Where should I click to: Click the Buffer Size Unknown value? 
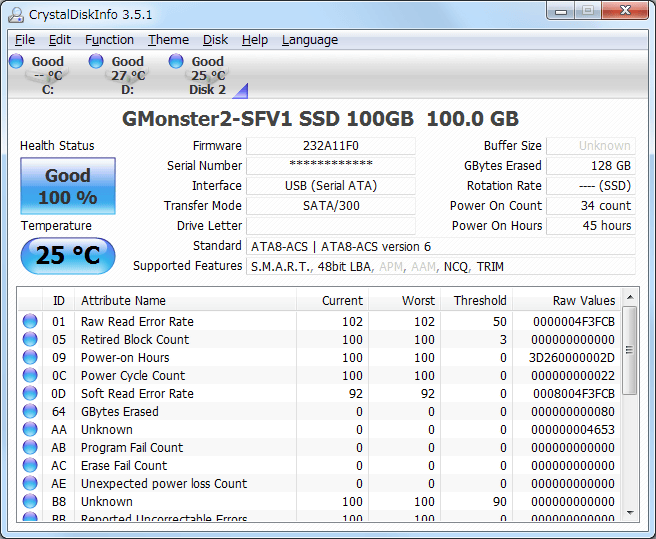tap(591, 146)
